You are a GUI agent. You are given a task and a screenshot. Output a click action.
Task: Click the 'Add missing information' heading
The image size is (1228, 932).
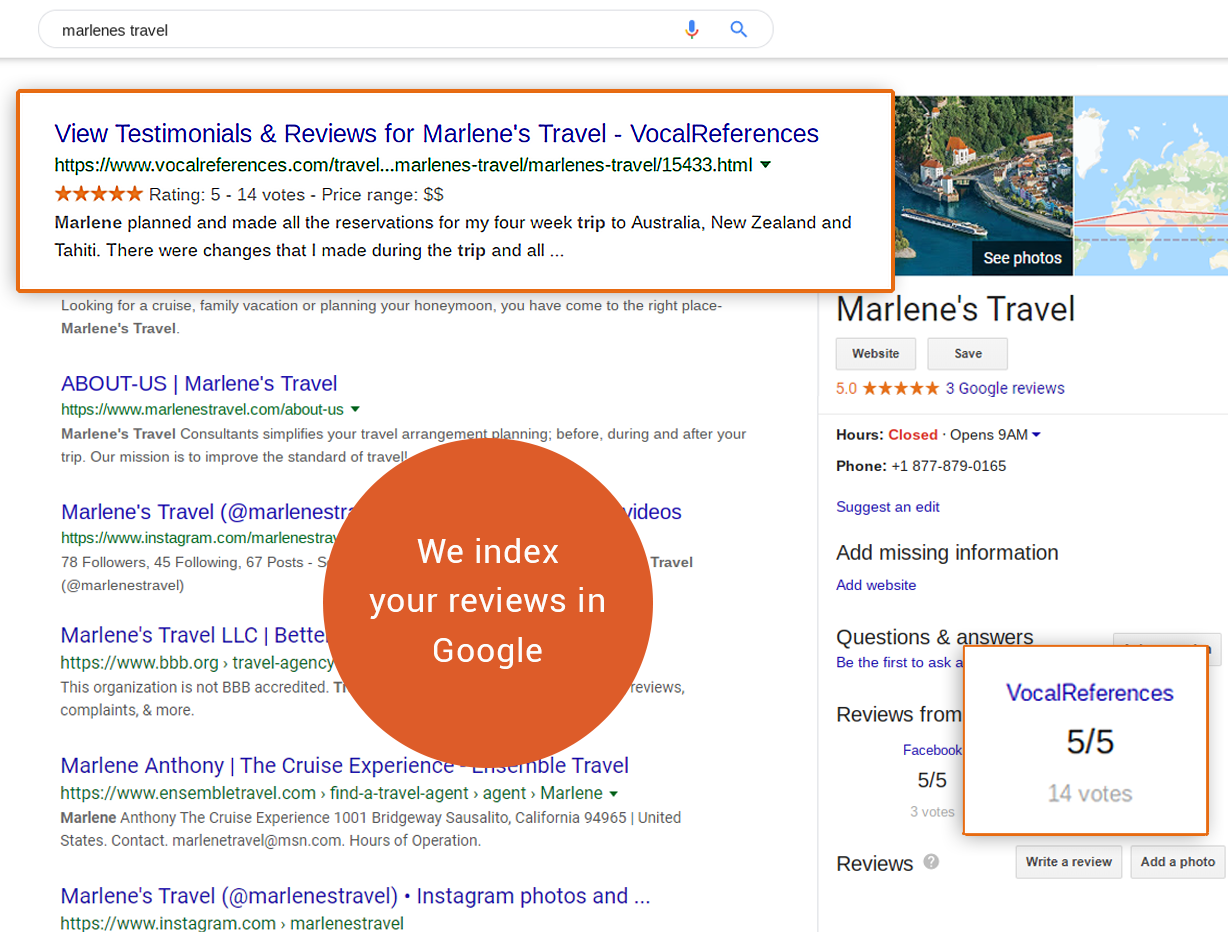click(x=947, y=553)
